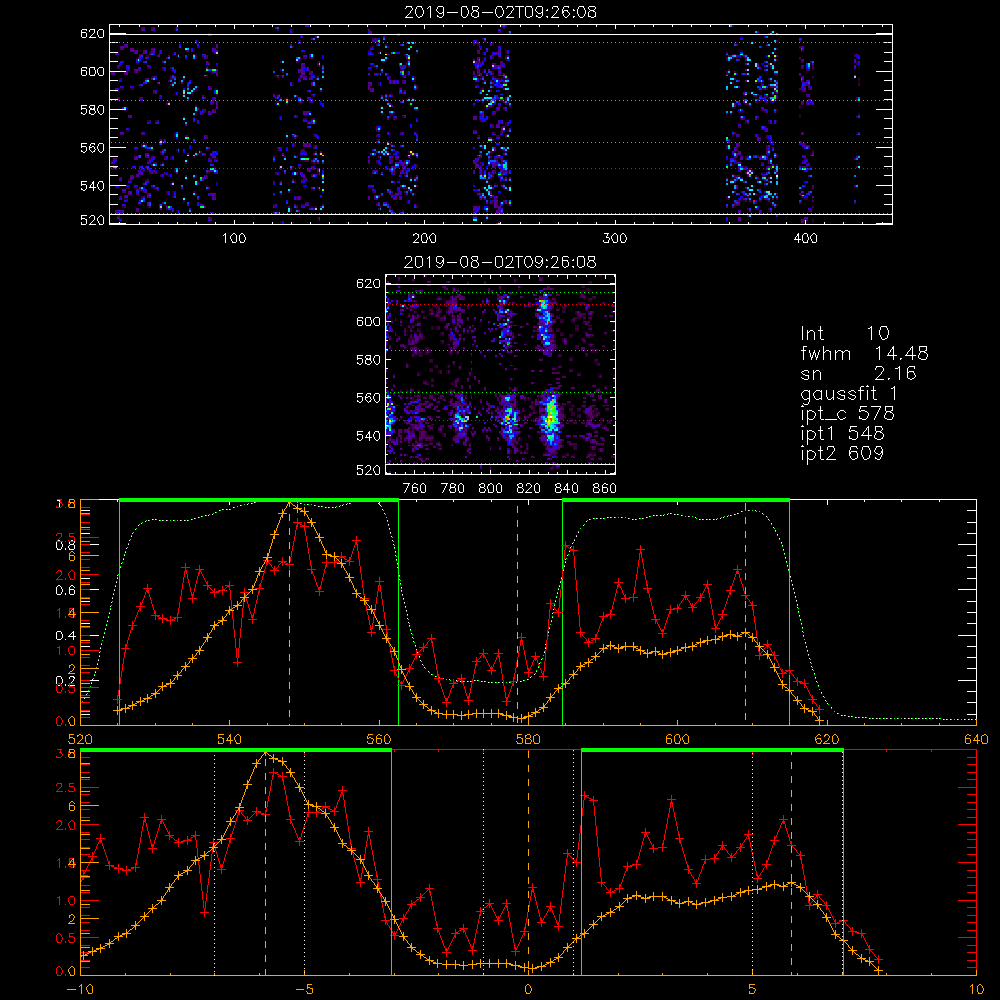Click the 'gaussfit 1' label
This screenshot has width=1000, height=1000.
tap(849, 393)
